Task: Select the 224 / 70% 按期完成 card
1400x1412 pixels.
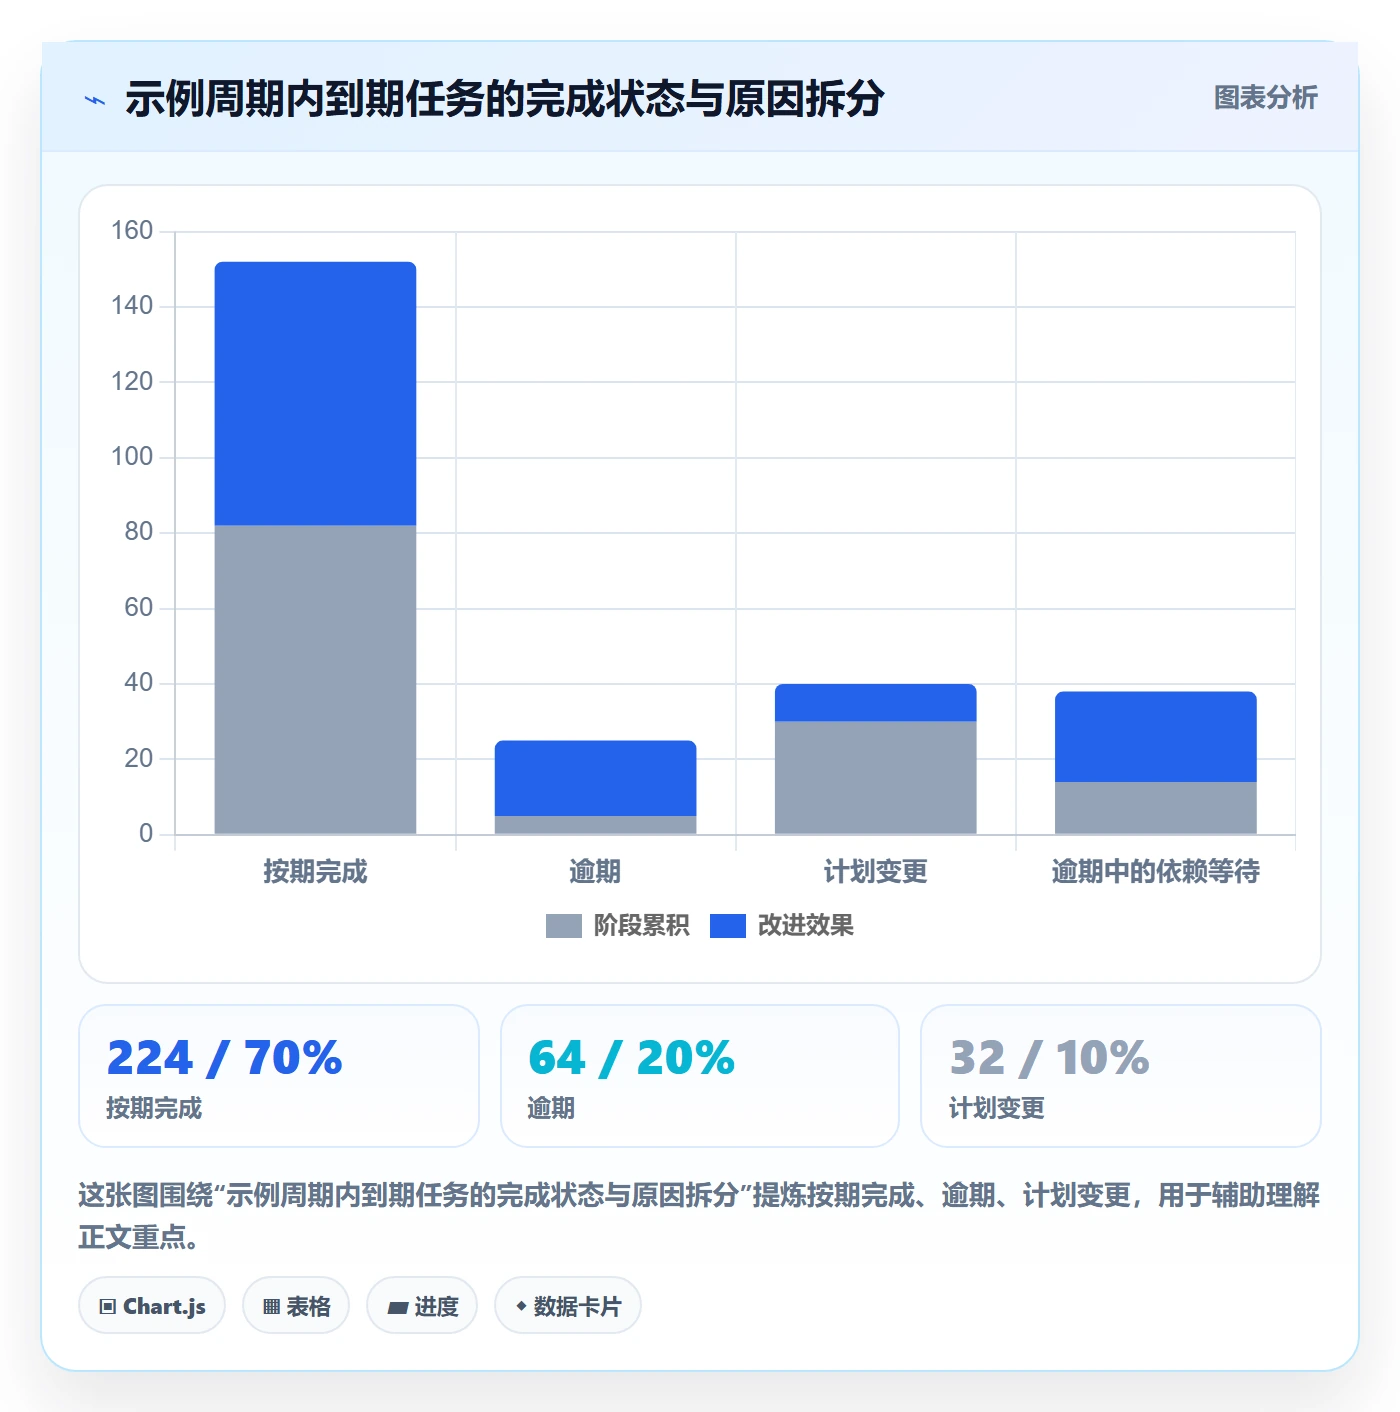Action: pos(279,1076)
